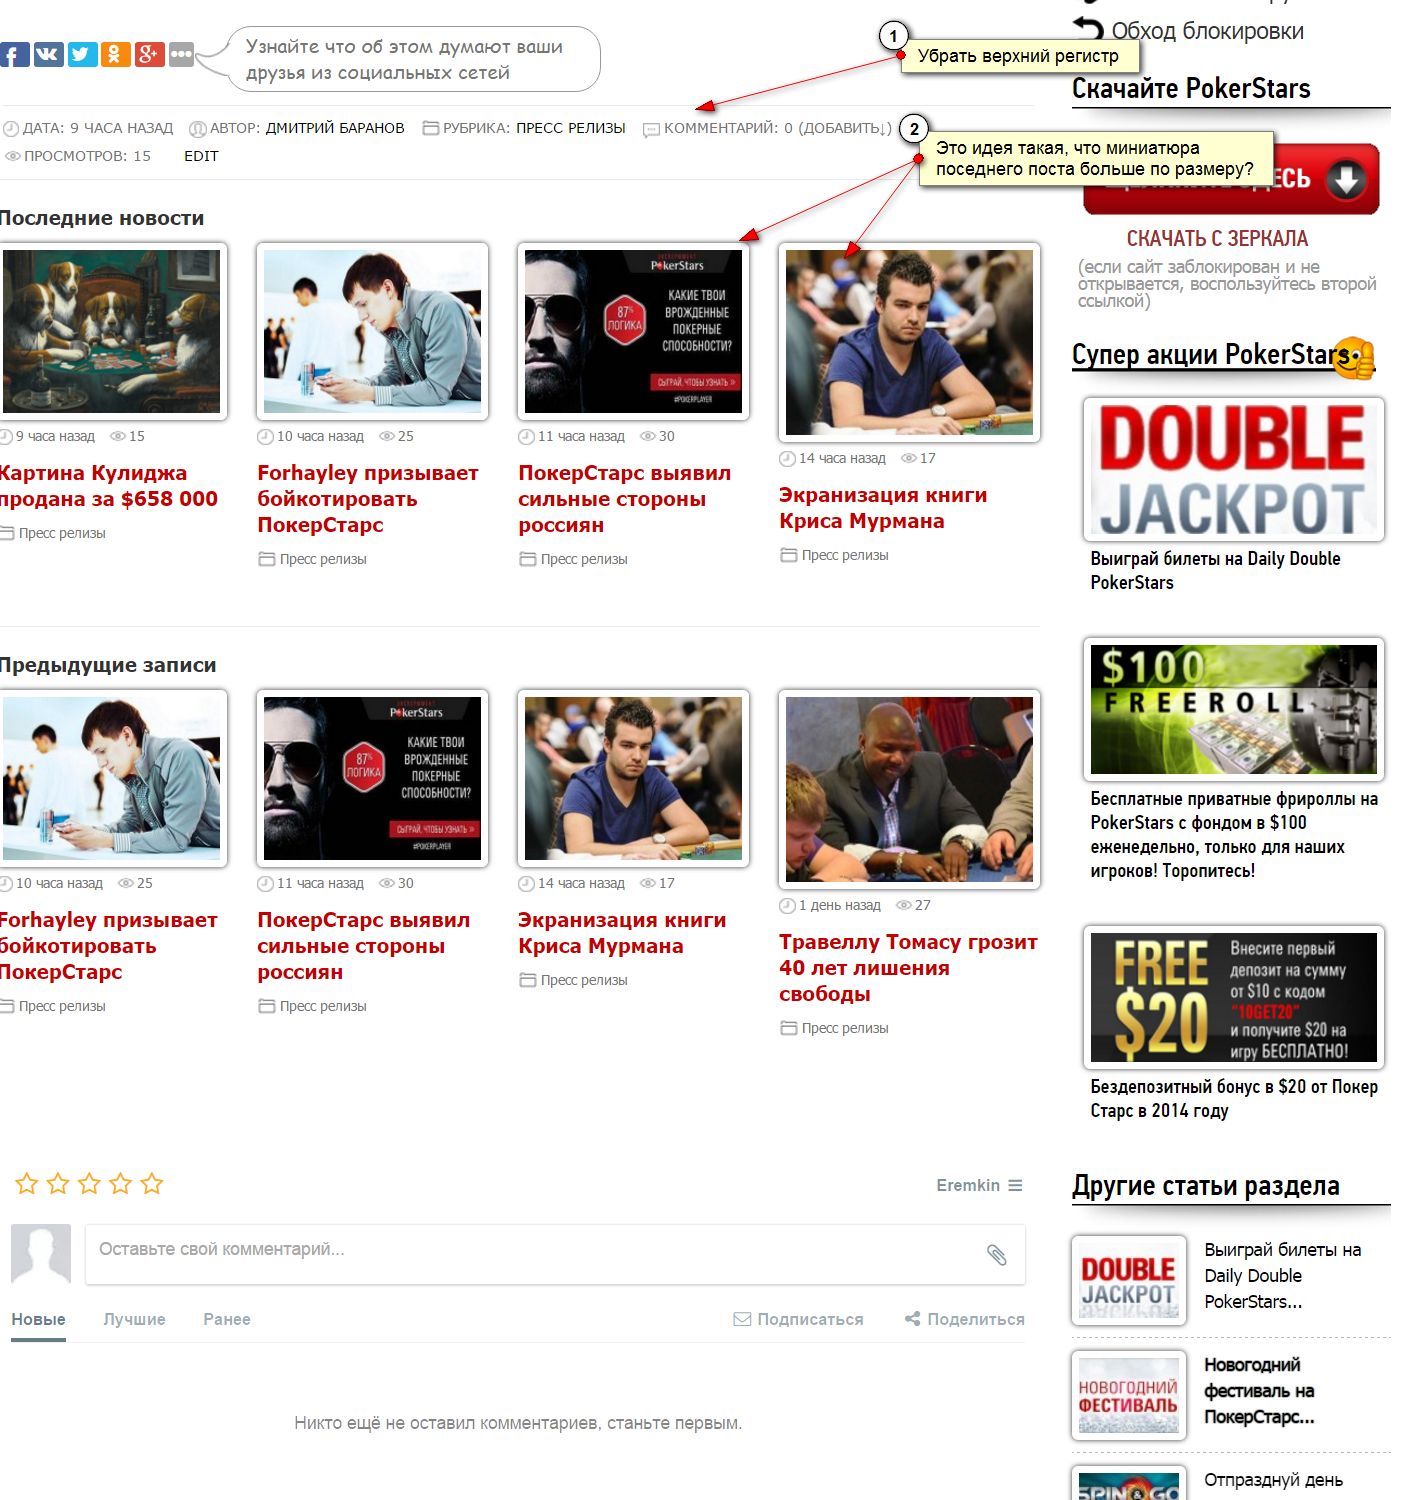Open Картина Кулиджа продана за $658 000
Image resolution: width=1422 pixels, height=1500 pixels.
(x=108, y=486)
